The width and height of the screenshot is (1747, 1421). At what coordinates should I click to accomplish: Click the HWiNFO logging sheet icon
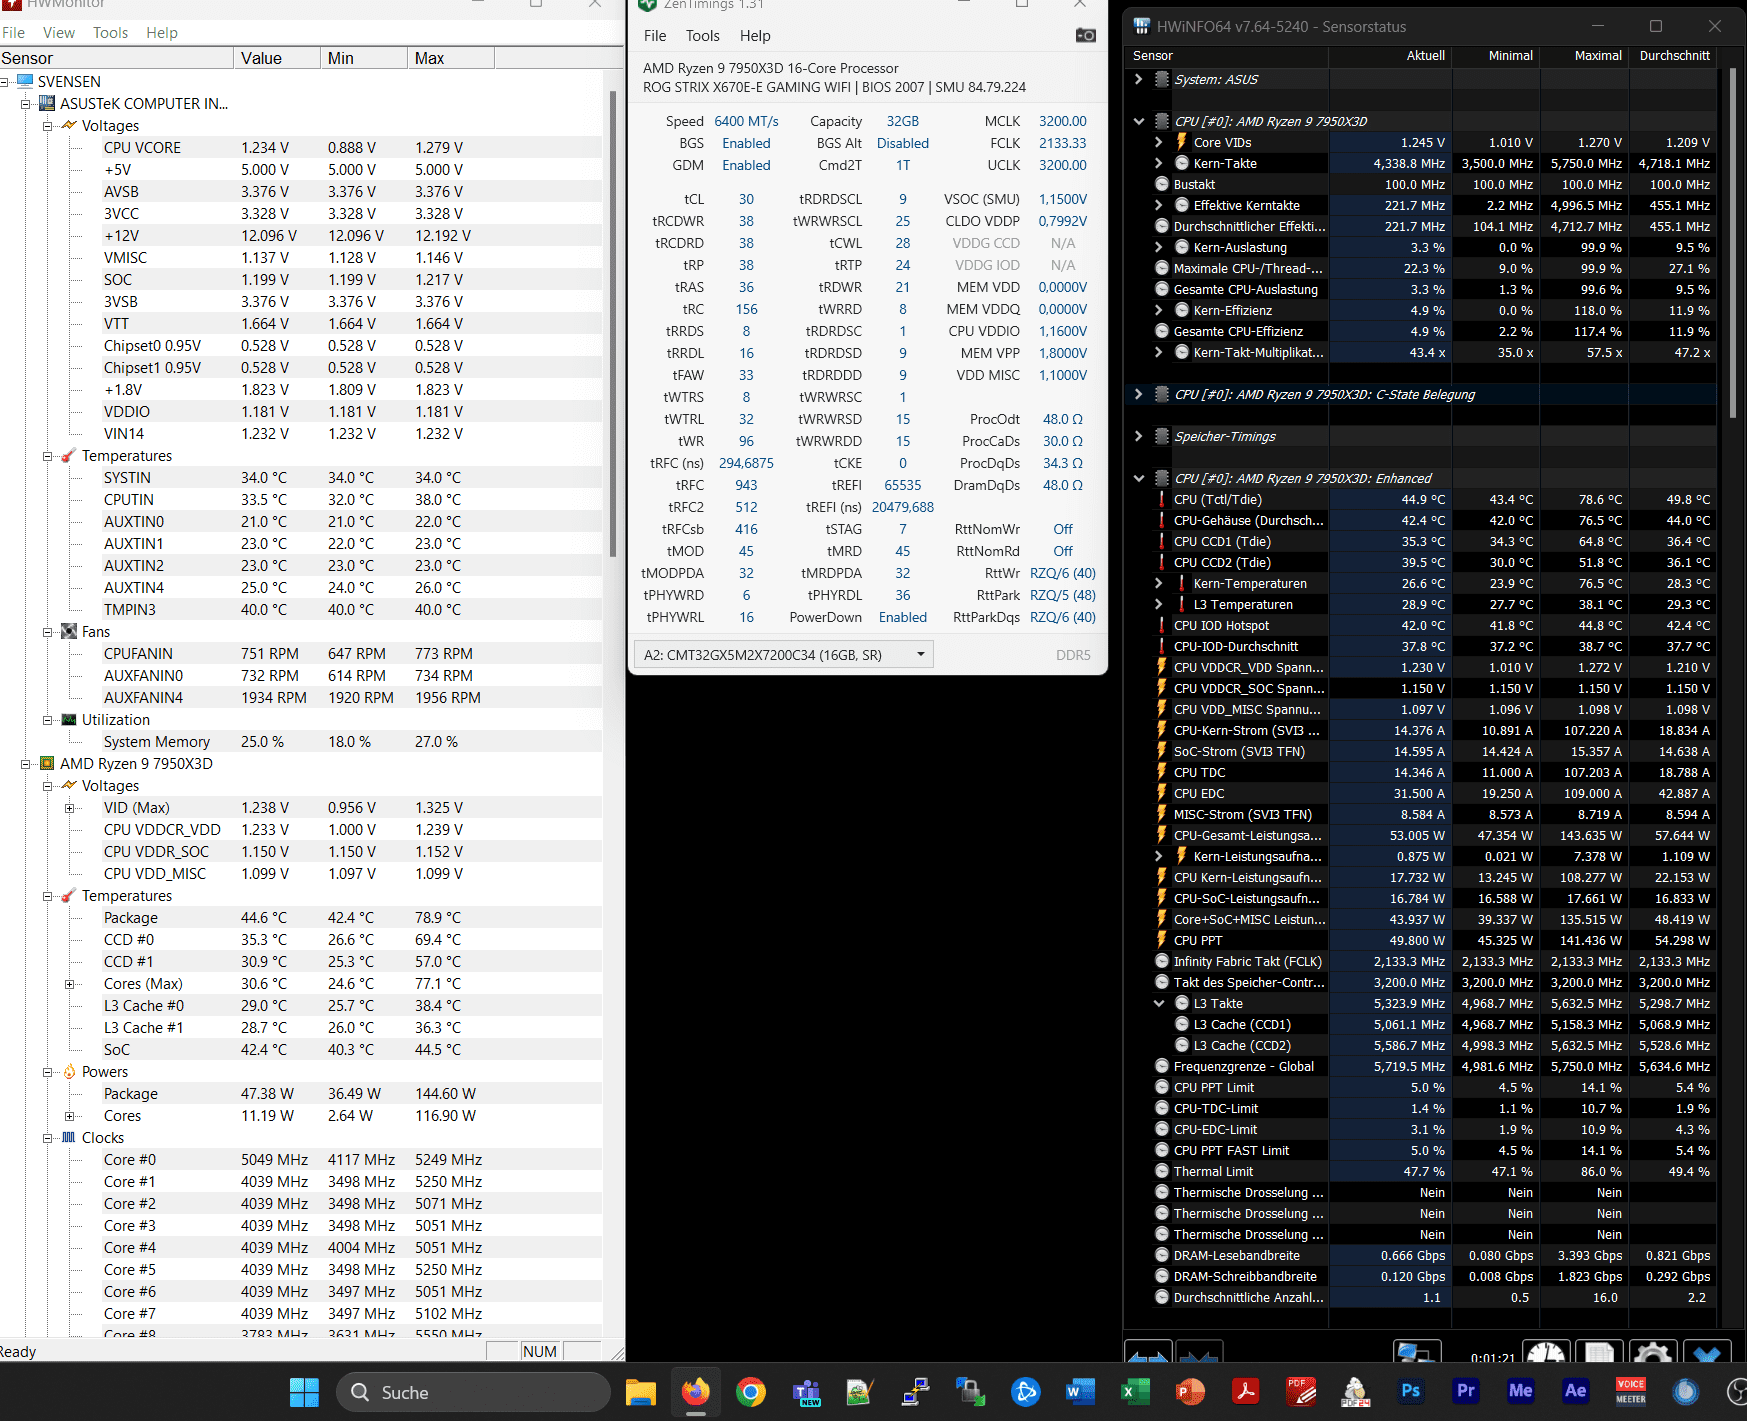pos(1599,1352)
